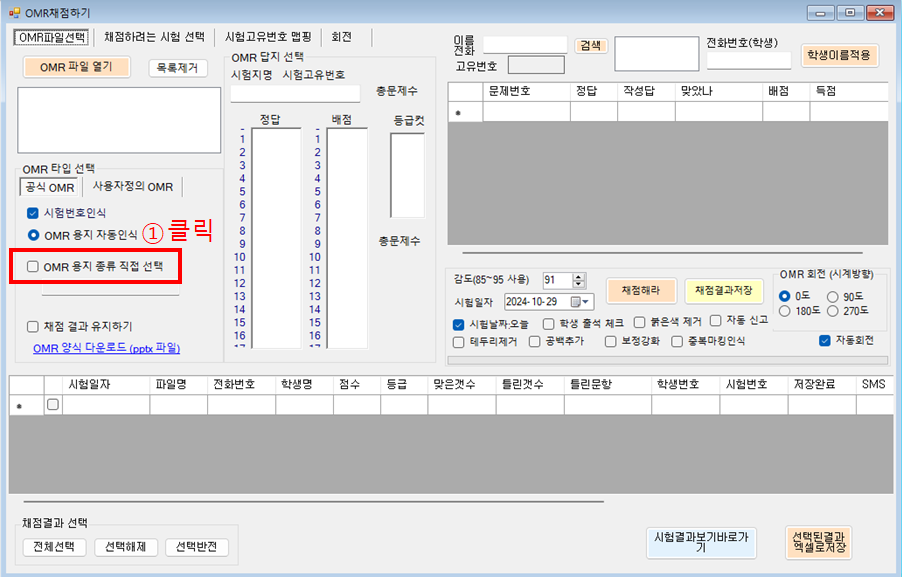The width and height of the screenshot is (902, 577).
Task: Click the 선택된결과 엑셀로저장 button
Action: [818, 542]
